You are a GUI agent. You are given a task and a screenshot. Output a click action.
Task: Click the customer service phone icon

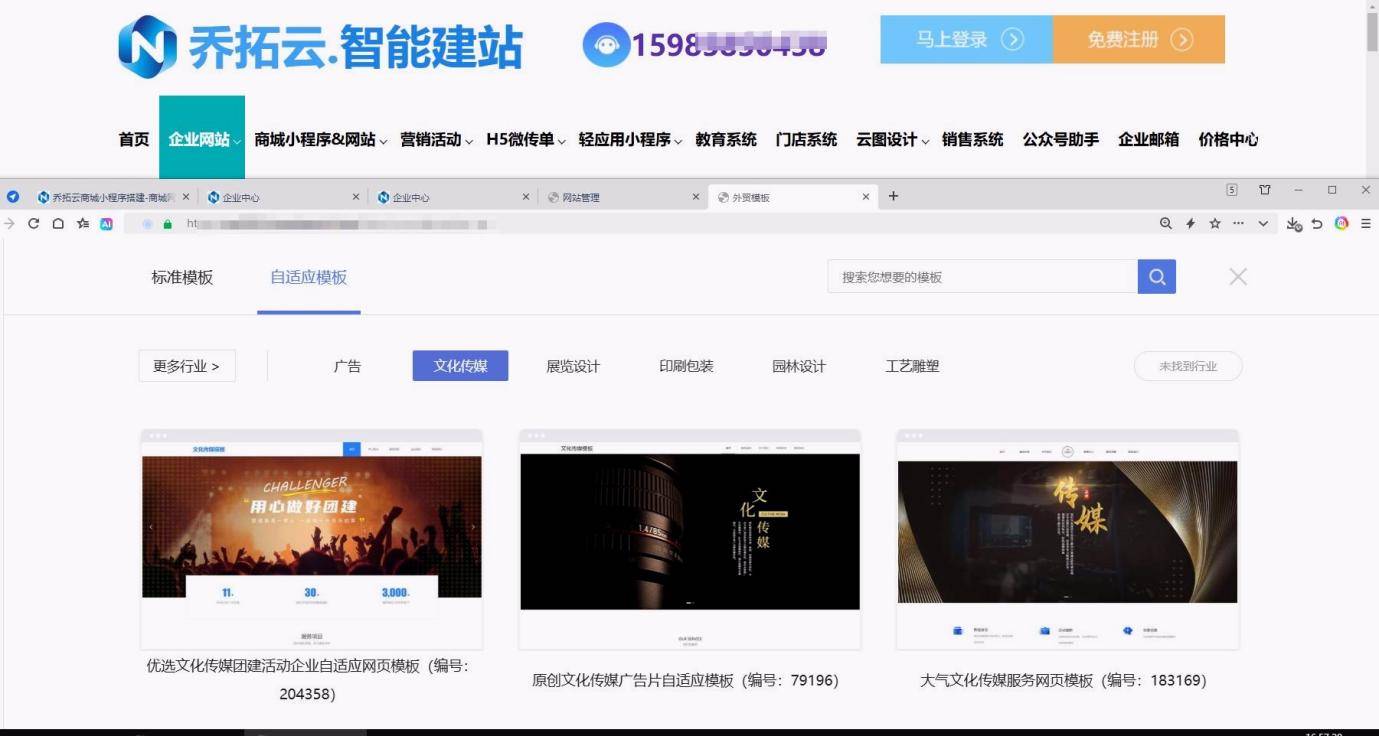click(606, 44)
